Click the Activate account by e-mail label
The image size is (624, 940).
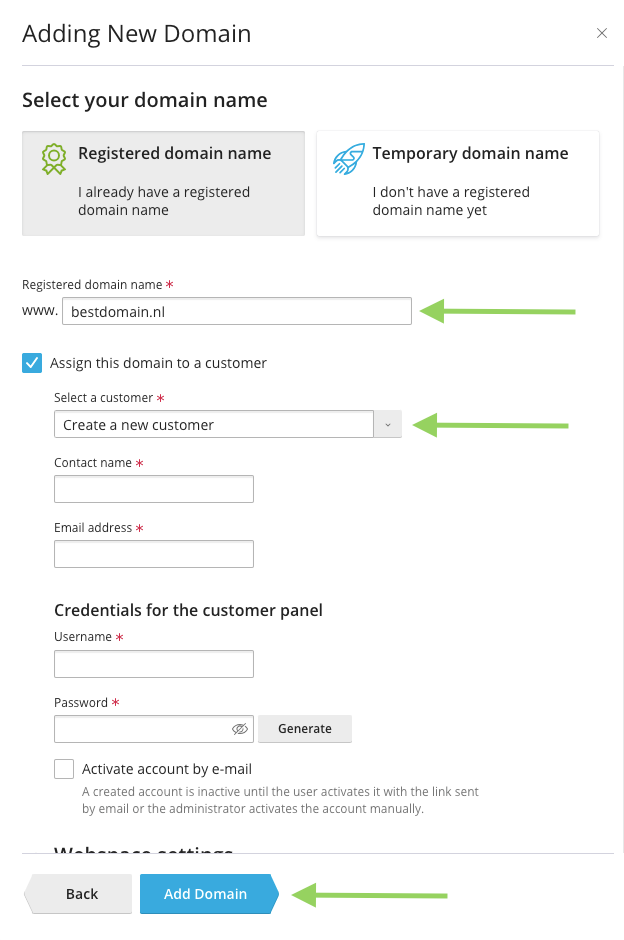coord(167,769)
